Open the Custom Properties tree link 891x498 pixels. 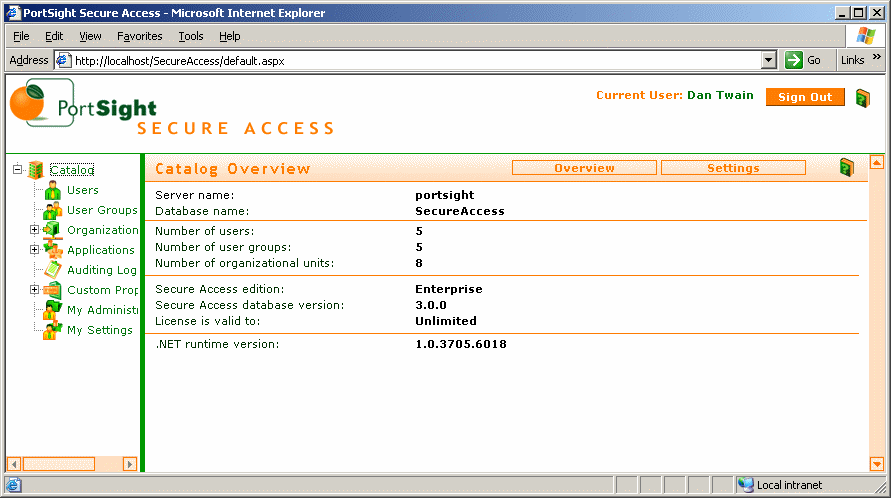(x=102, y=290)
